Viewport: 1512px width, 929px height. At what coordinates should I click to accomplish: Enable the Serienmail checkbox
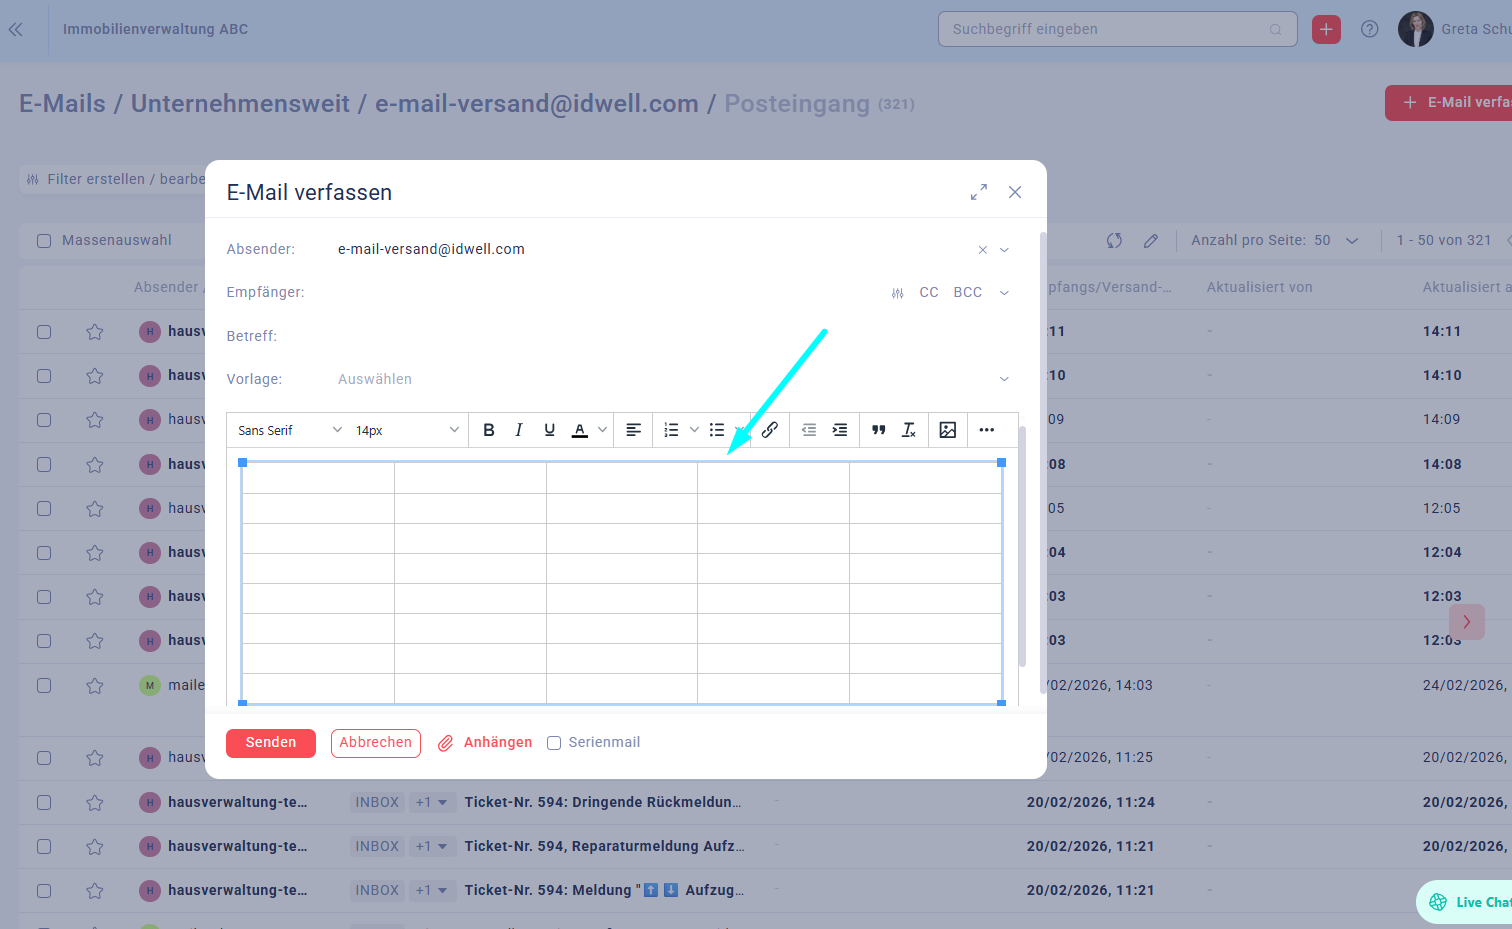point(554,743)
